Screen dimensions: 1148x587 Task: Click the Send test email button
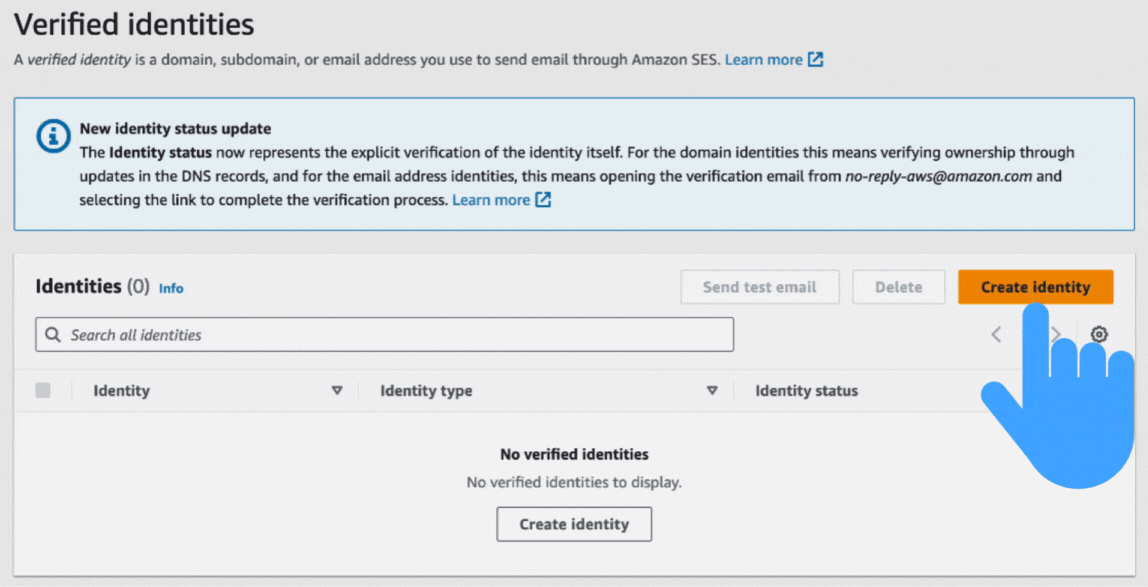pyautogui.click(x=759, y=286)
